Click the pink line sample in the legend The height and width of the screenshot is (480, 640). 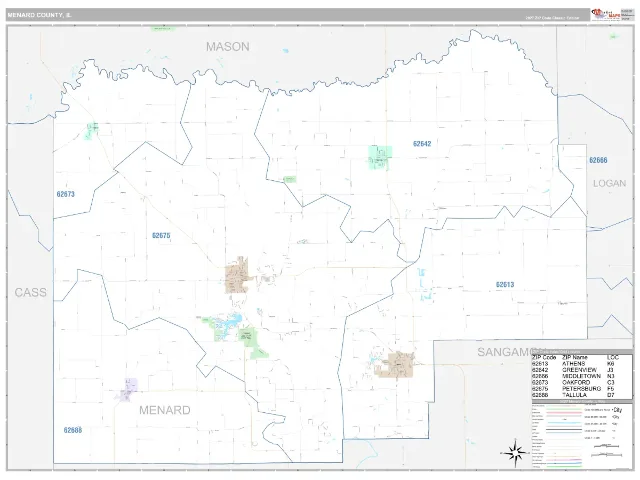coord(564,412)
